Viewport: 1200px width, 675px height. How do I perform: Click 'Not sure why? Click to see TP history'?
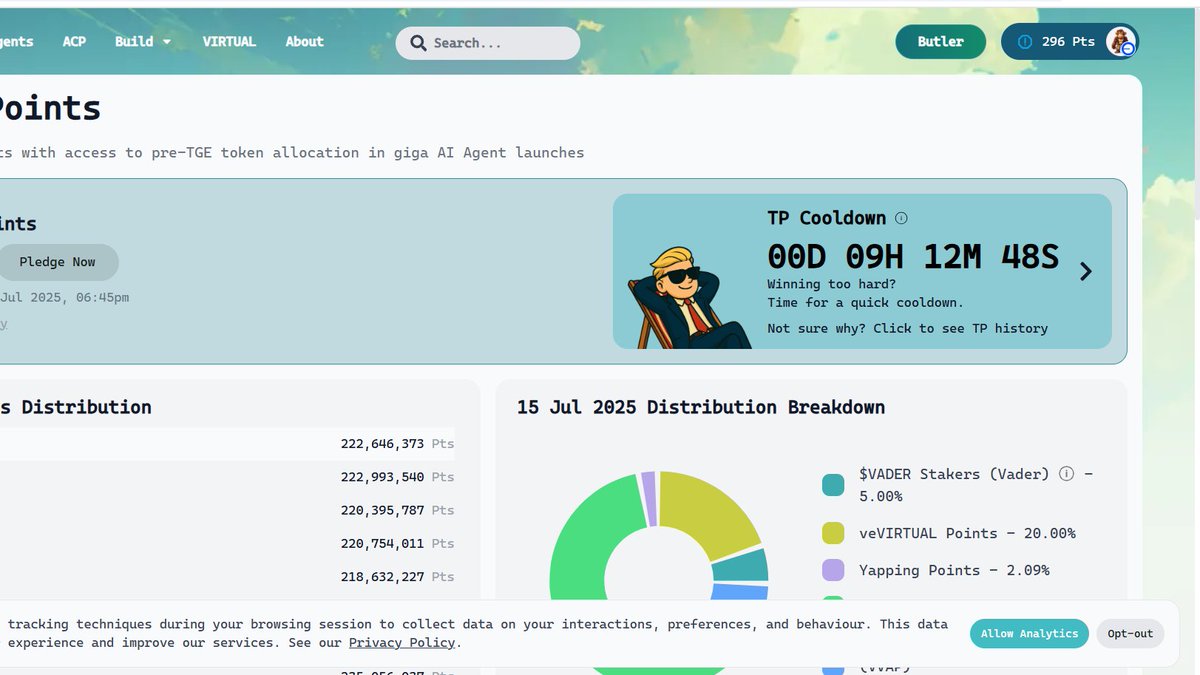tap(907, 328)
